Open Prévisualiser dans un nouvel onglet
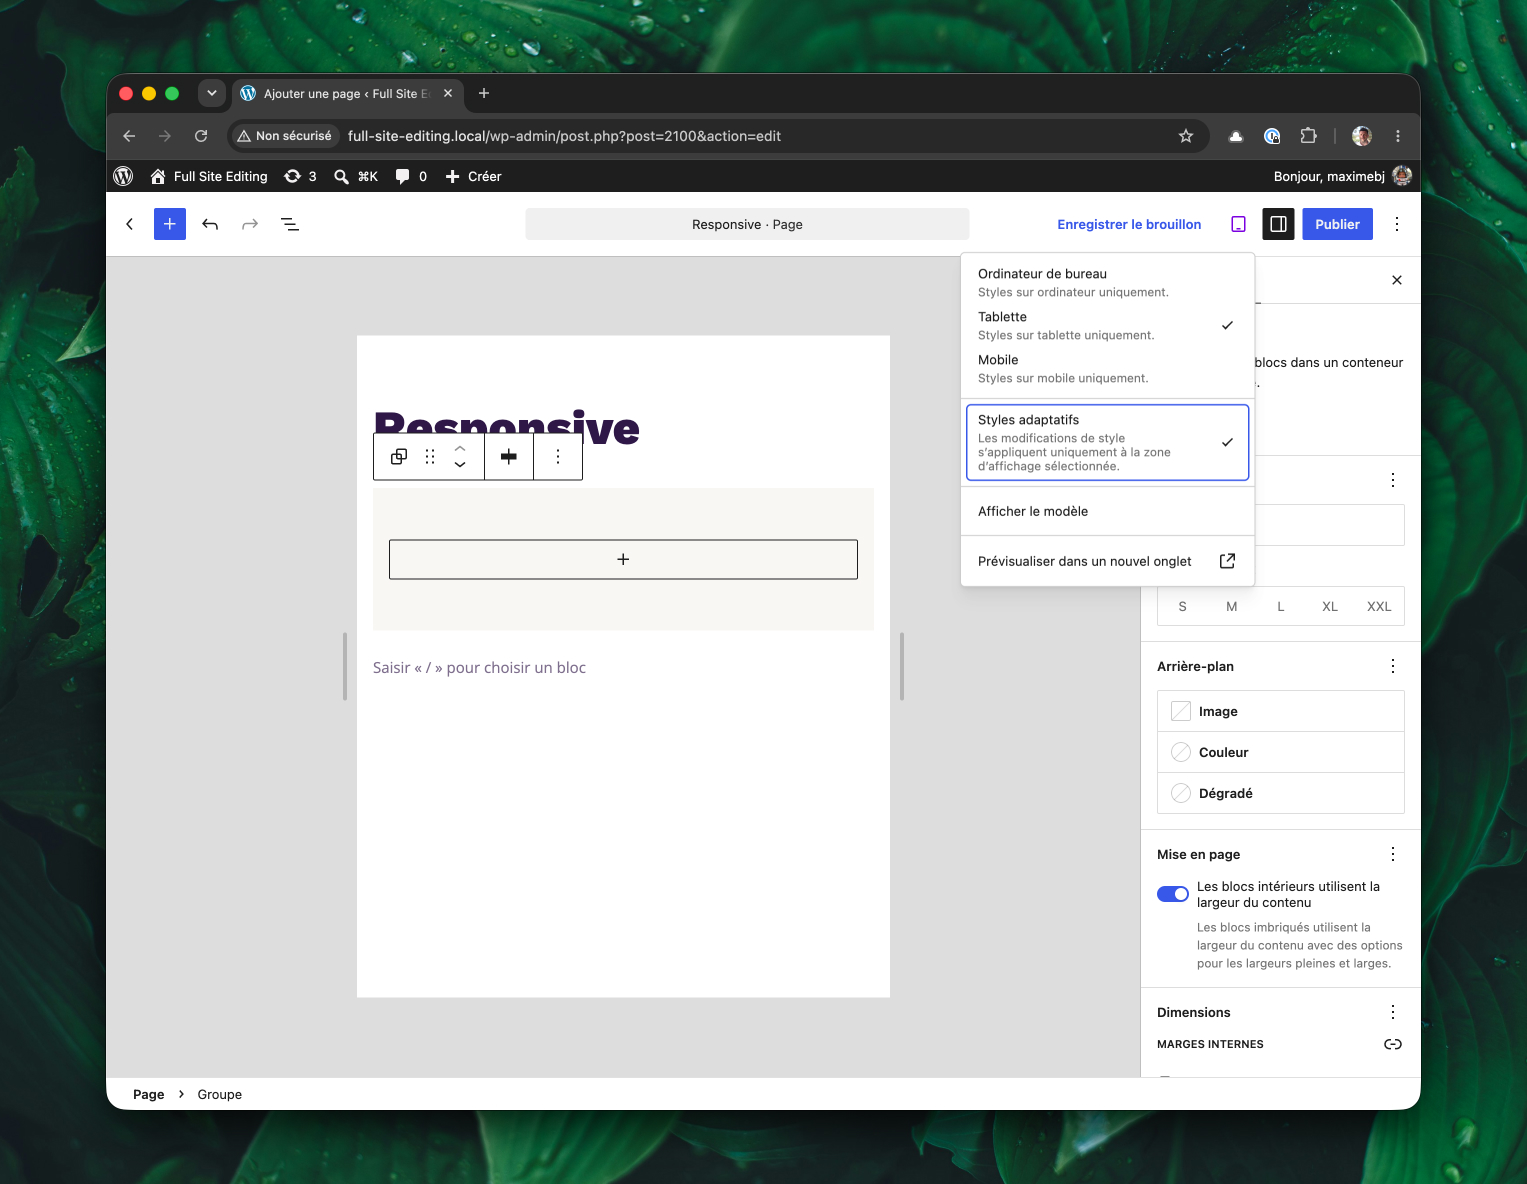The image size is (1527, 1184). coord(1107,561)
